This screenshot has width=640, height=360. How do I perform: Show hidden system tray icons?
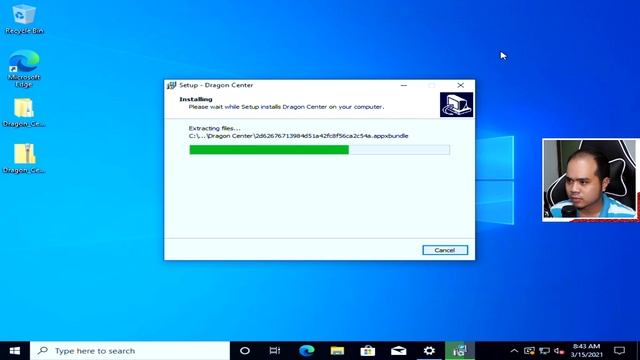[514, 351]
